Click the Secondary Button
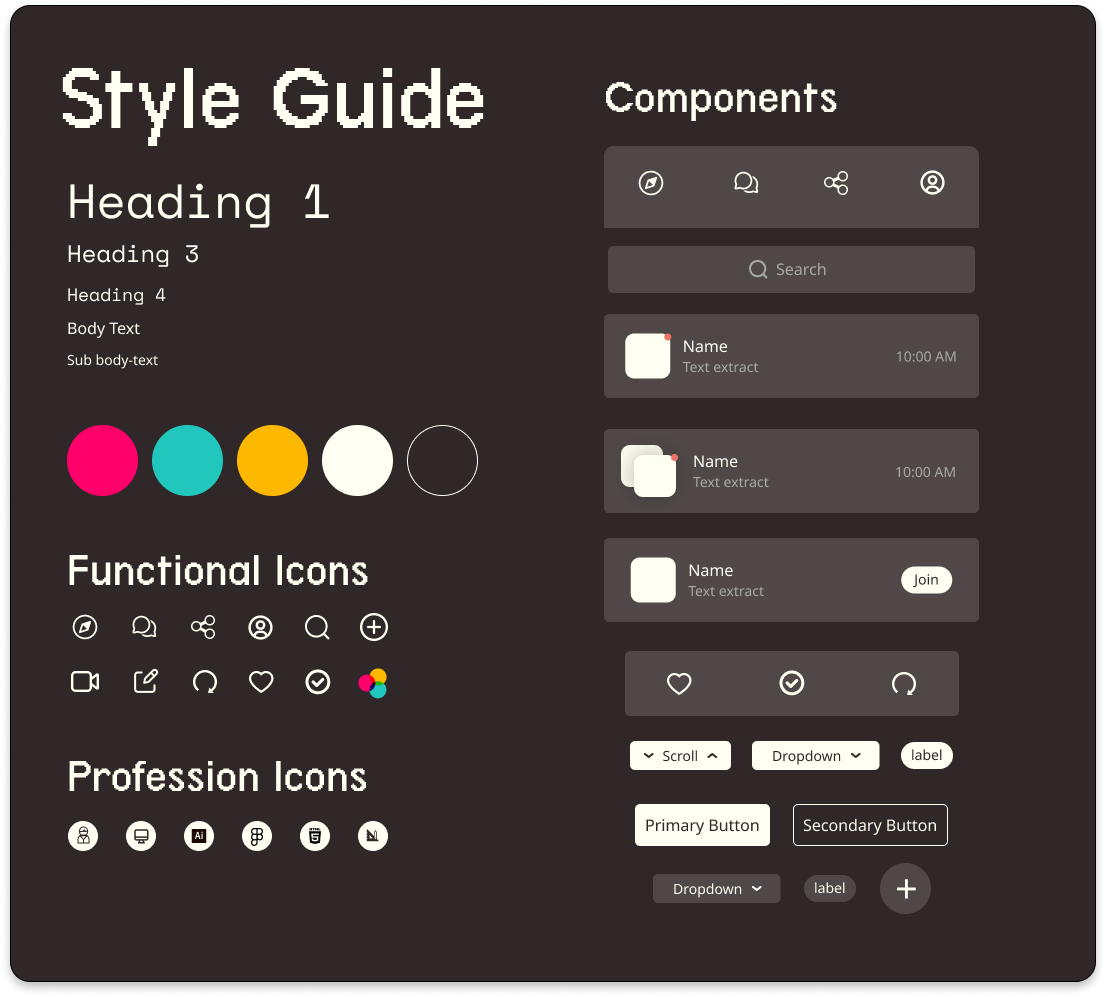This screenshot has width=1106, height=997. pos(870,825)
